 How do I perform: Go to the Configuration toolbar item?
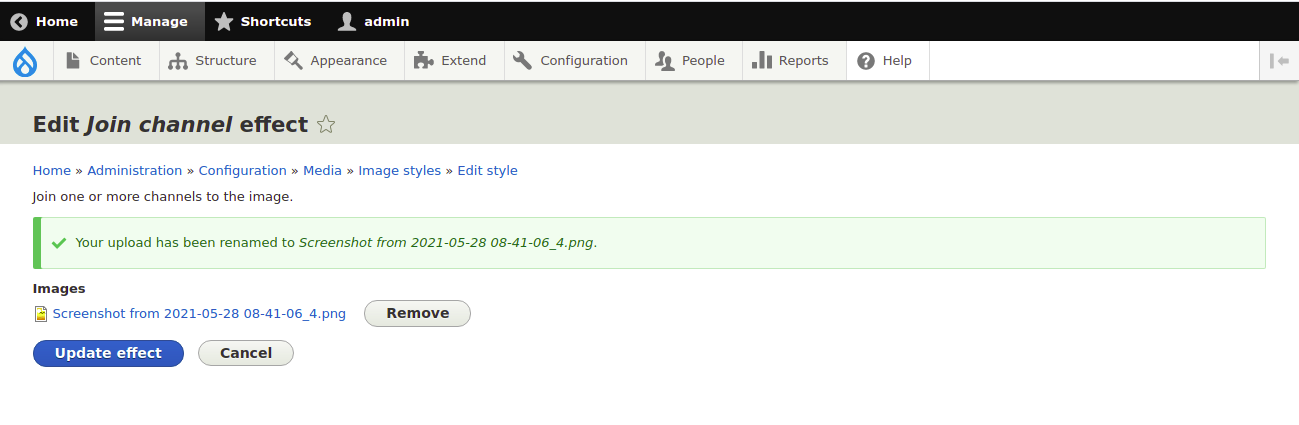click(x=571, y=61)
